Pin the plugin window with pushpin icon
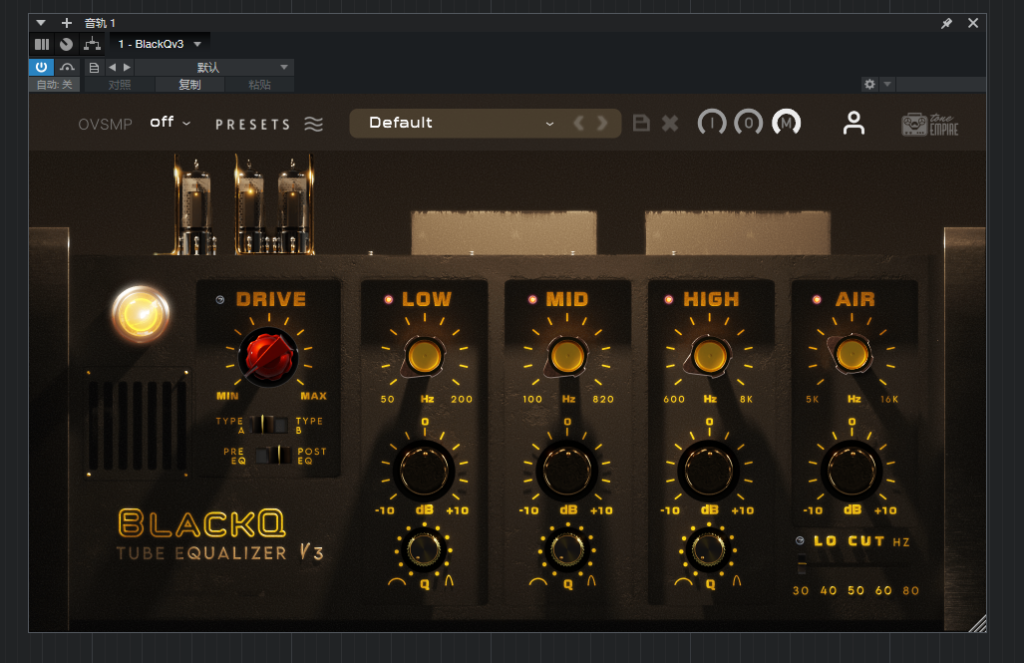 click(946, 23)
